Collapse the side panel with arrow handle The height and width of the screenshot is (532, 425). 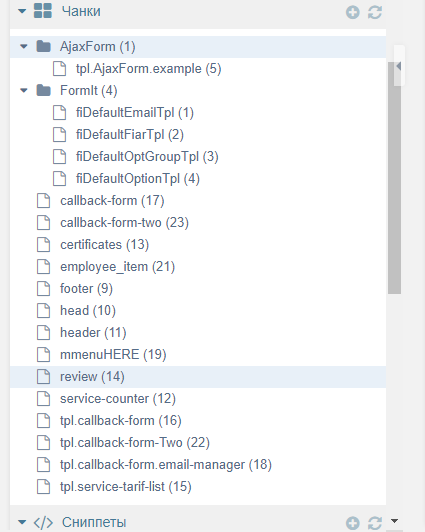tap(399, 66)
